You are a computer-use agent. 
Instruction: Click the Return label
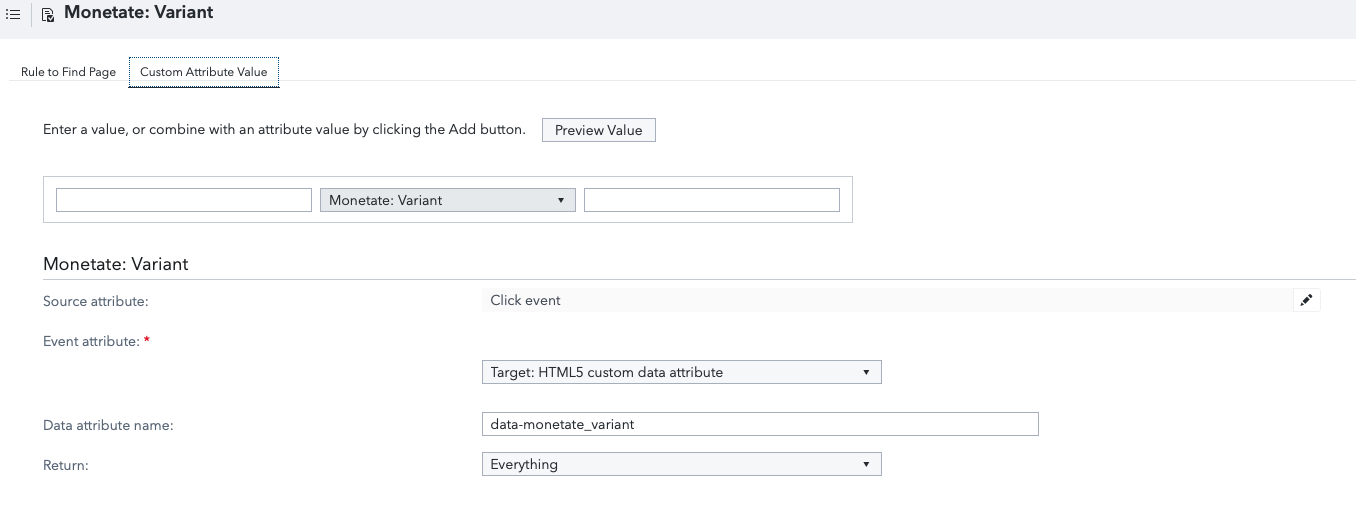click(66, 465)
